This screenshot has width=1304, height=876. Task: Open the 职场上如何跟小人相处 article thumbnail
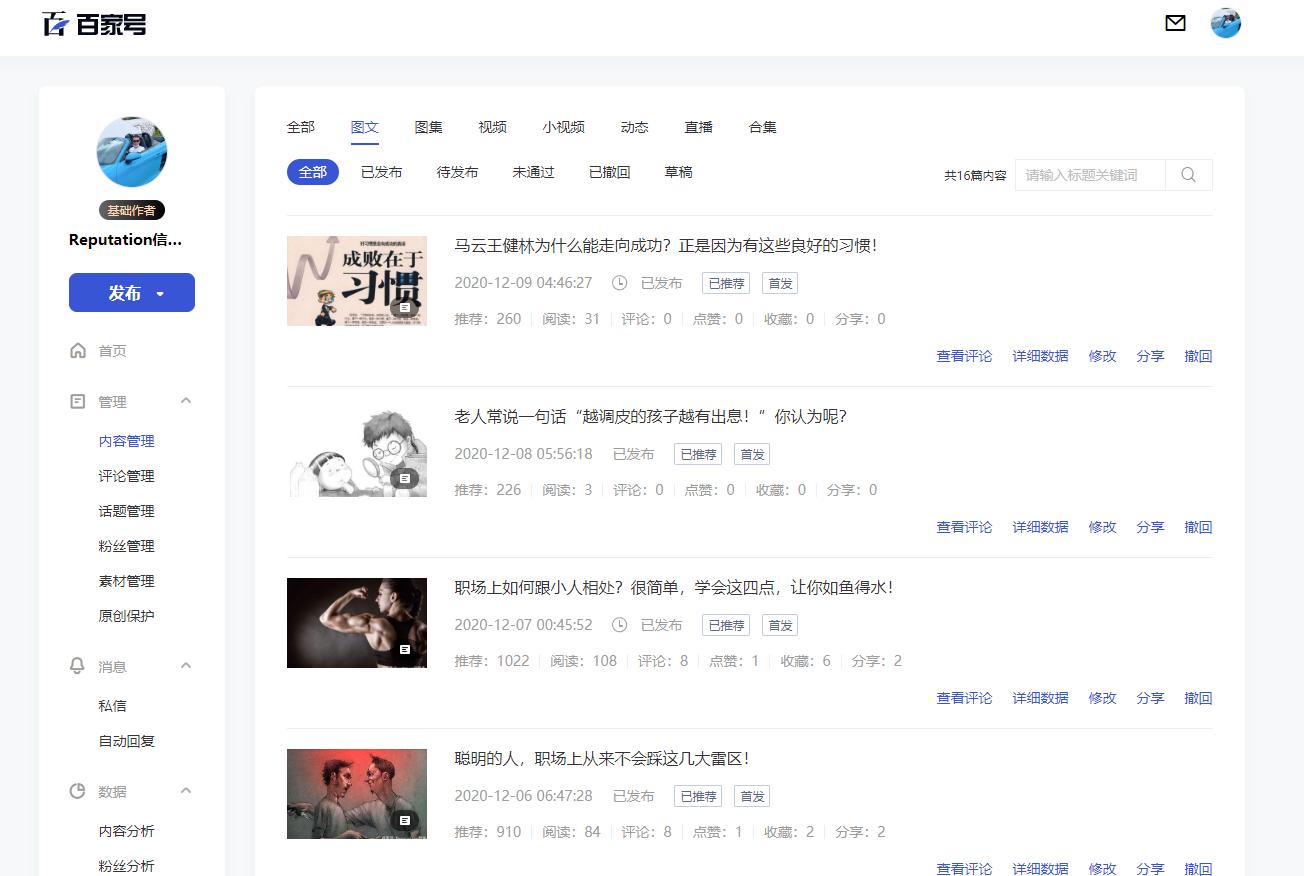coord(357,623)
